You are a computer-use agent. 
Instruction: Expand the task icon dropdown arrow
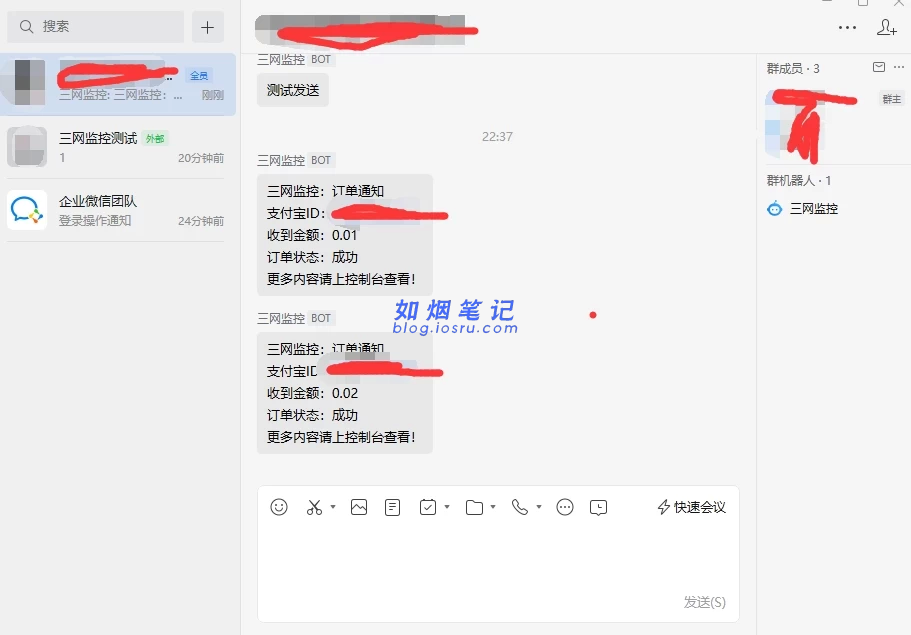click(x=447, y=507)
